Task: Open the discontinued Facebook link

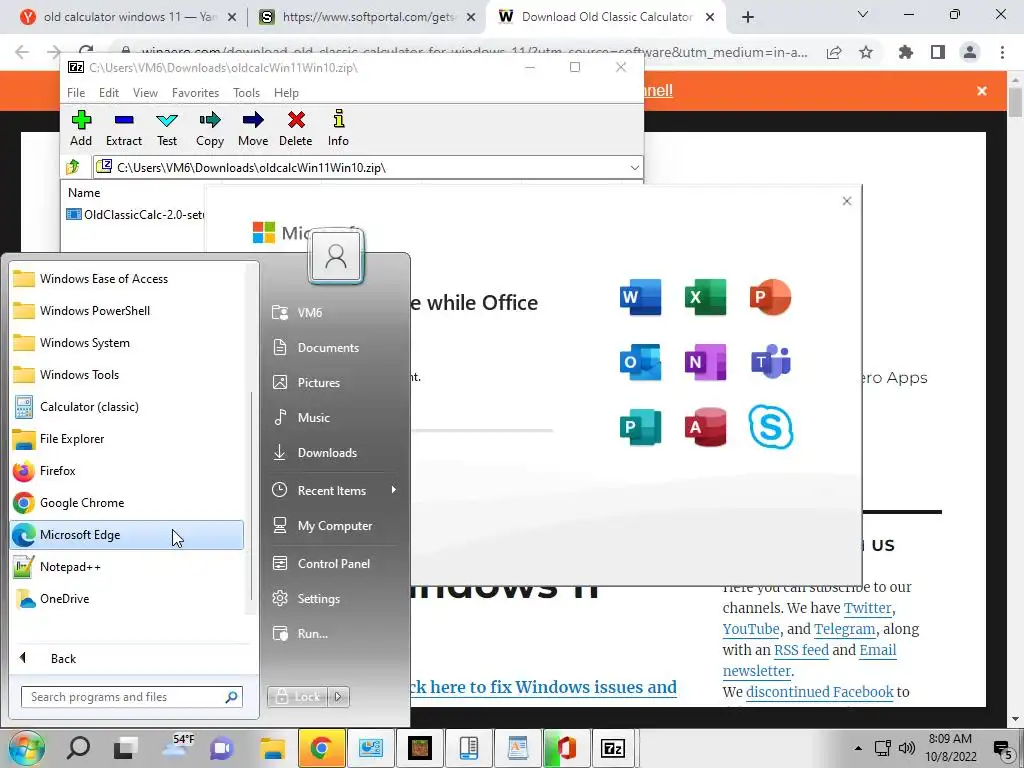Action: (x=820, y=692)
